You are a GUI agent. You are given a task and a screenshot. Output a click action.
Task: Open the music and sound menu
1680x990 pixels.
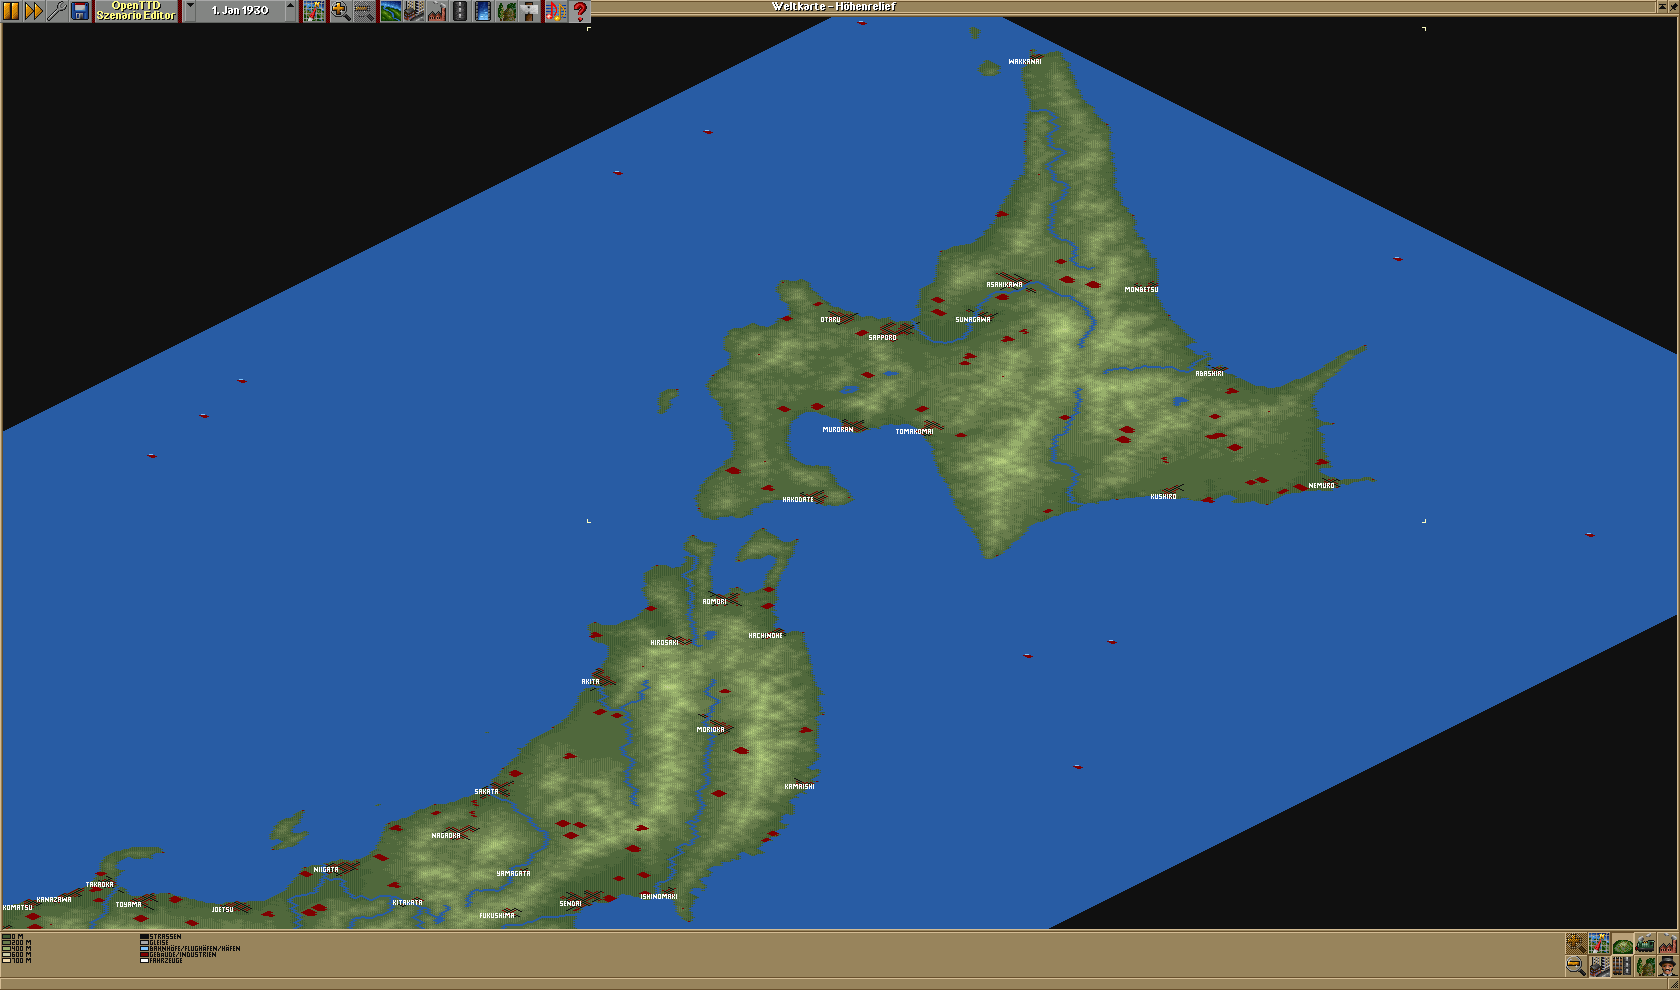555,11
